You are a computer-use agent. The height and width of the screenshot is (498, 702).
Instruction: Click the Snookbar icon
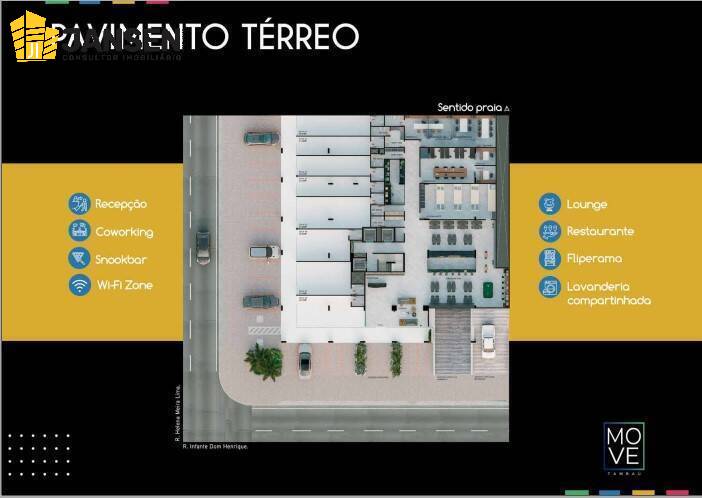tap(80, 258)
